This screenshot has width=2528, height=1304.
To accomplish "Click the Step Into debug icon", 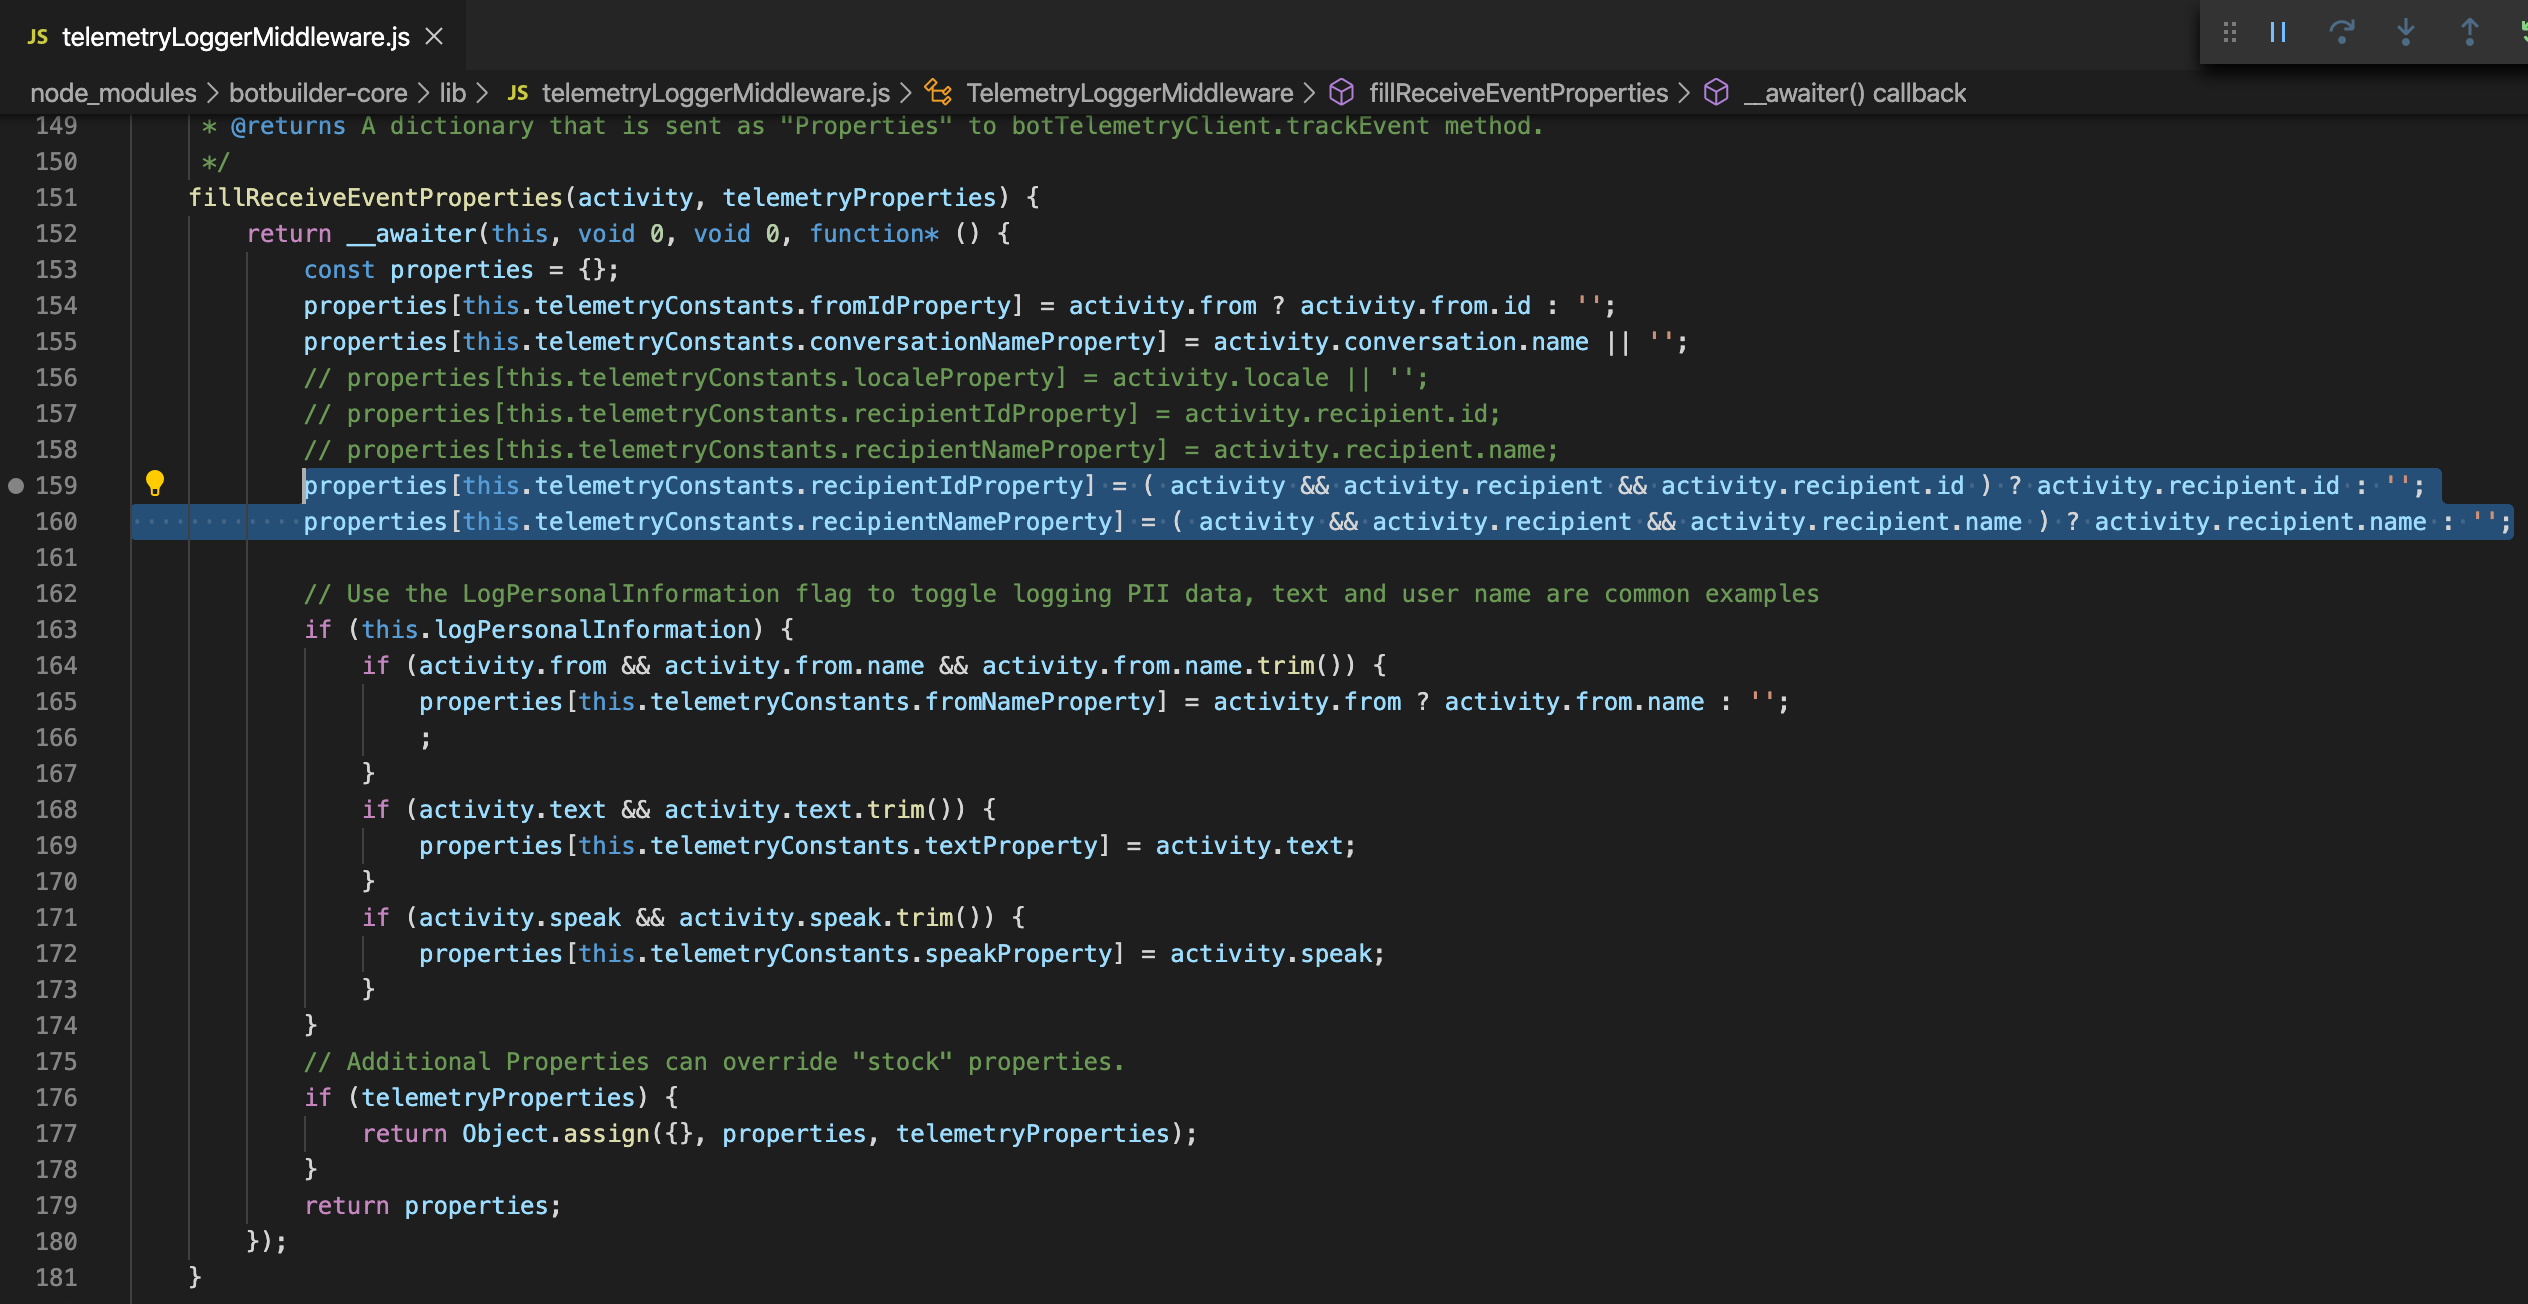I will click(x=2406, y=31).
